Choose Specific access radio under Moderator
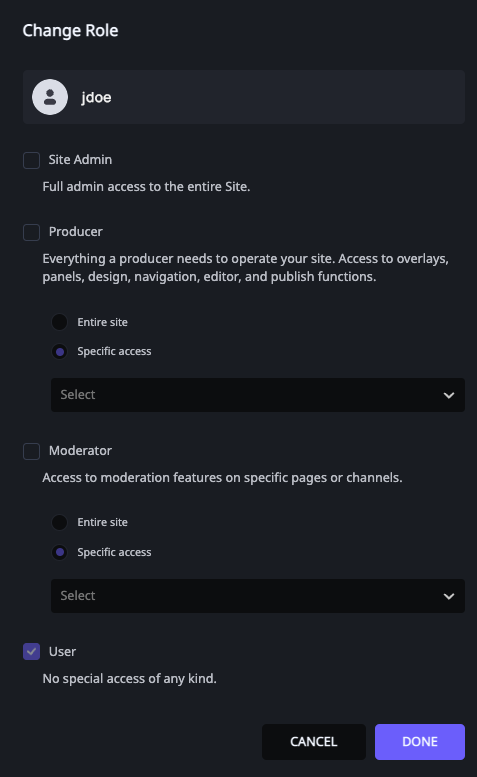The width and height of the screenshot is (477, 777). [x=59, y=552]
